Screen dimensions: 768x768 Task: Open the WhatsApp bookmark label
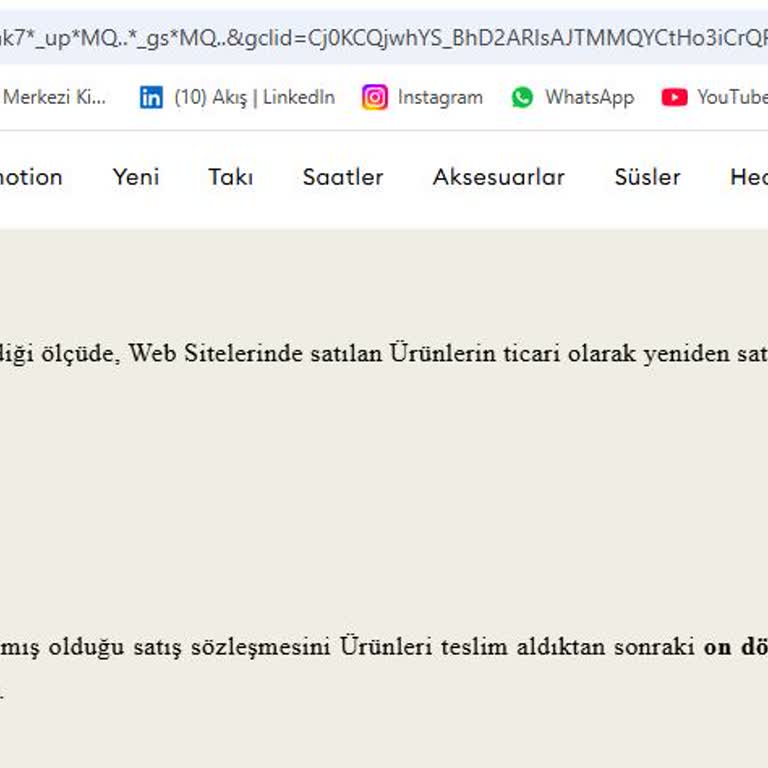[x=590, y=97]
